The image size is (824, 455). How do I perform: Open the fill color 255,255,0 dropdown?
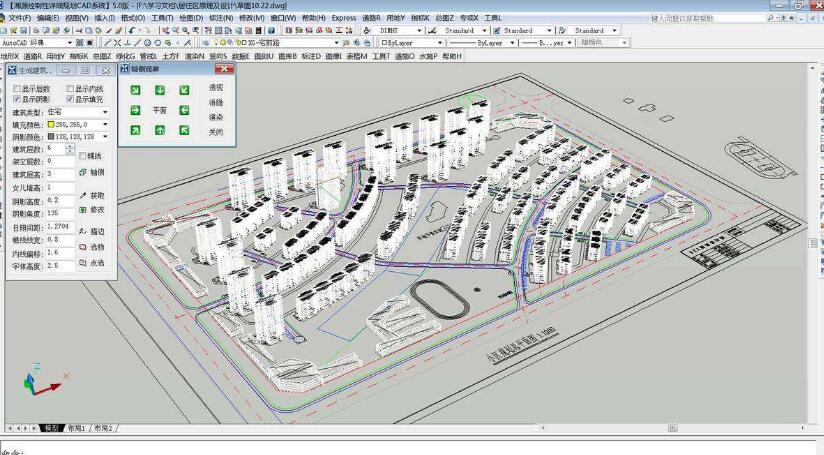(x=78, y=125)
